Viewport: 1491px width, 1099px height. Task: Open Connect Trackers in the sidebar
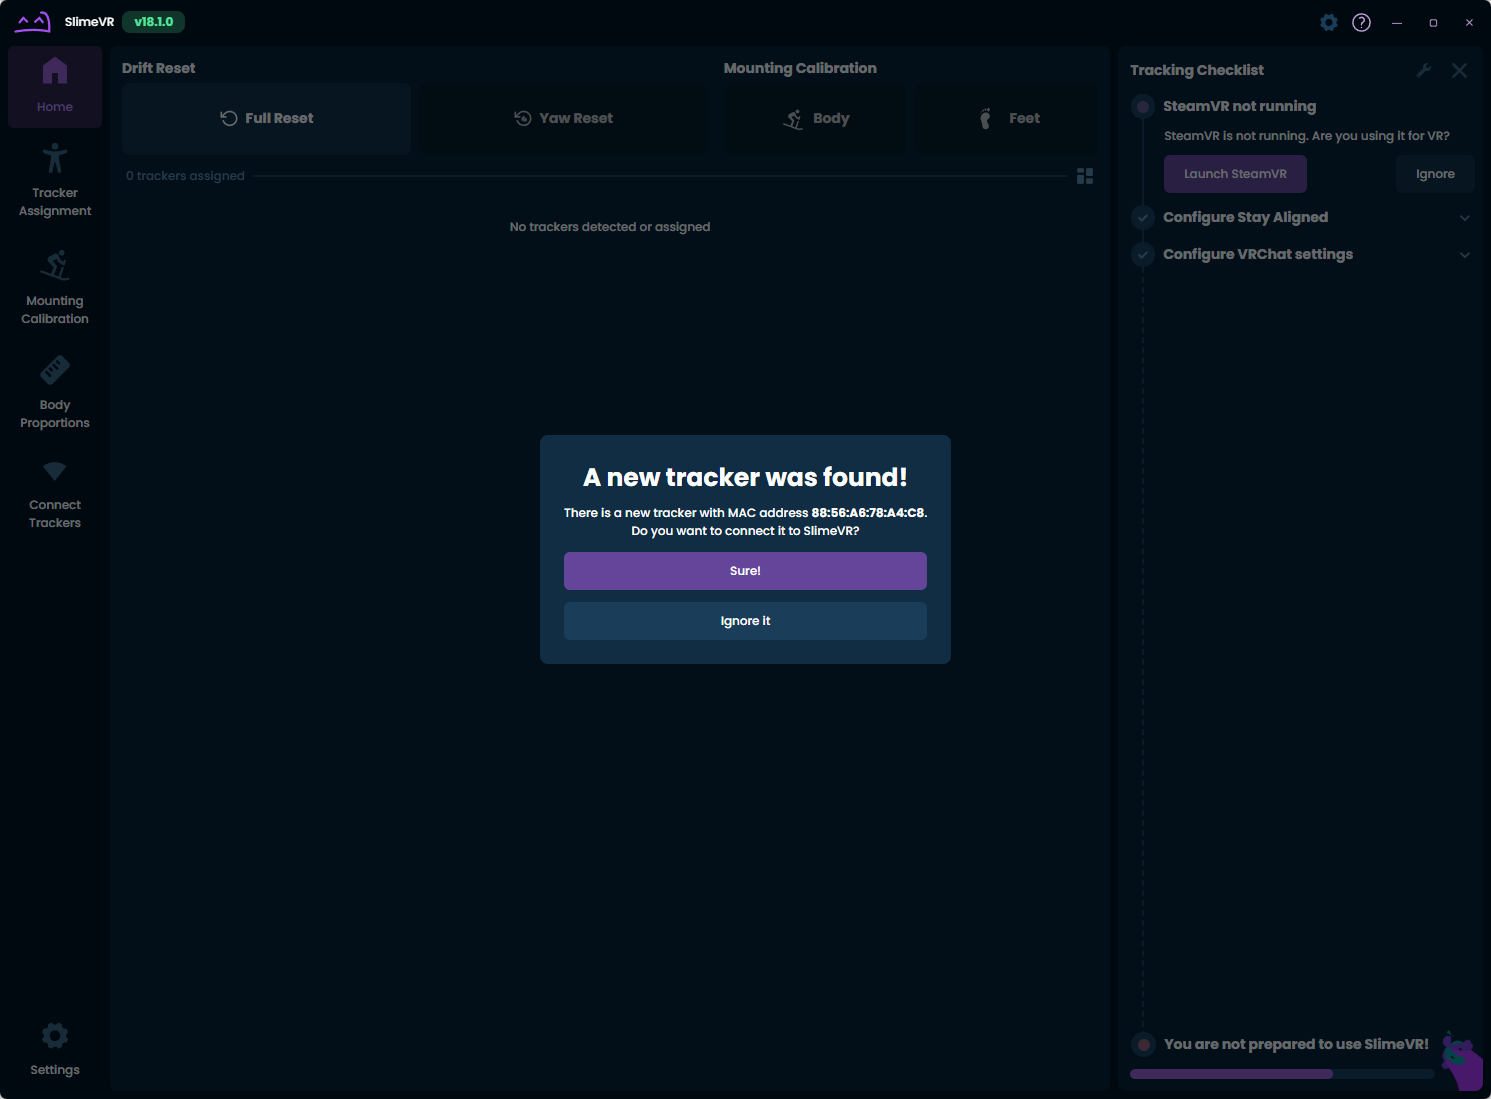[55, 495]
